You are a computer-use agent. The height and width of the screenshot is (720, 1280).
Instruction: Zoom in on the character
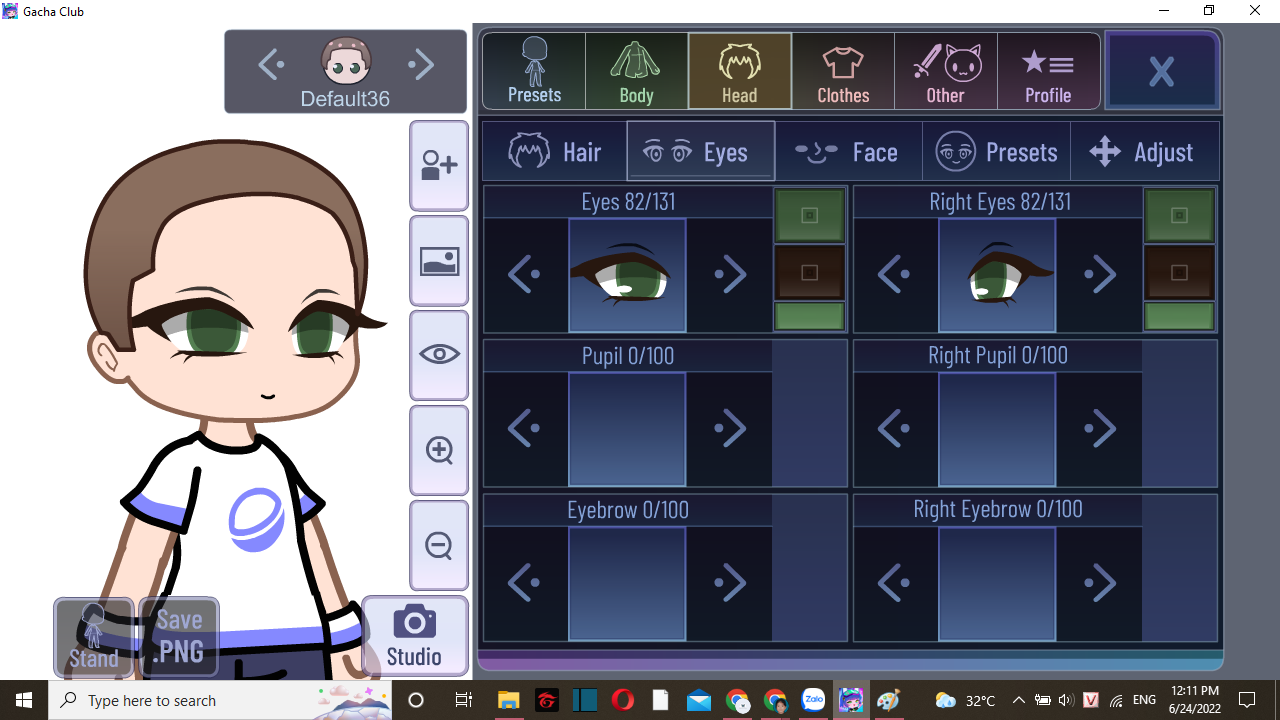439,450
